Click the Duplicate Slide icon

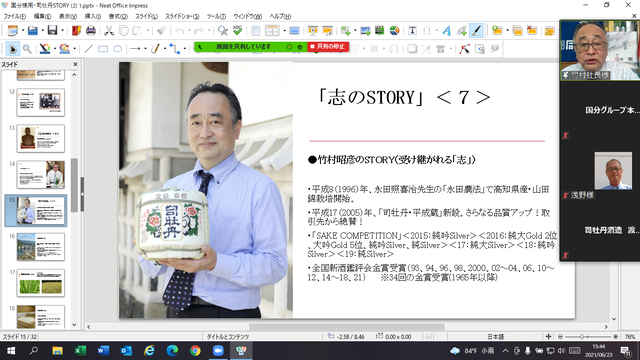click(517, 31)
